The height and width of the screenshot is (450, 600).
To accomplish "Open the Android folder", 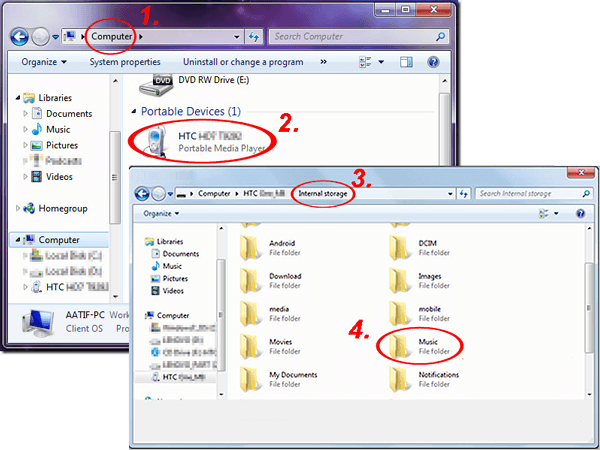I will tap(270, 247).
